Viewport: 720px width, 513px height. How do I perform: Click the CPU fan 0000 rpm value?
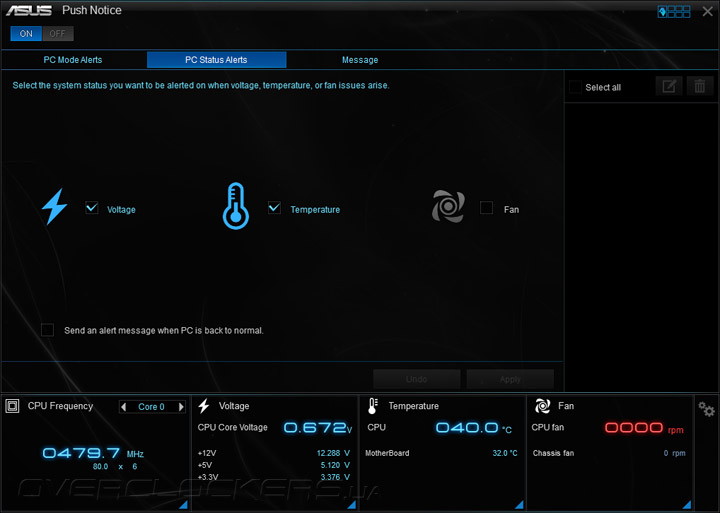[x=644, y=428]
